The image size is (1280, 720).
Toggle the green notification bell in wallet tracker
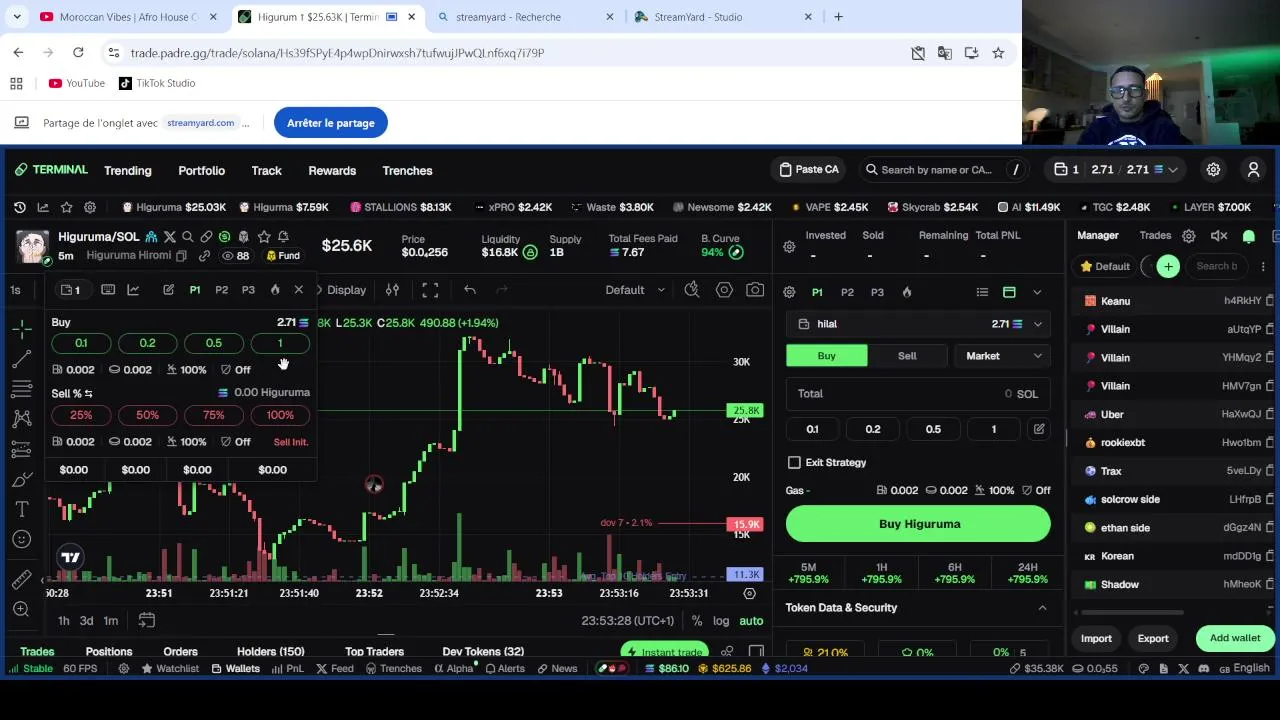1249,236
